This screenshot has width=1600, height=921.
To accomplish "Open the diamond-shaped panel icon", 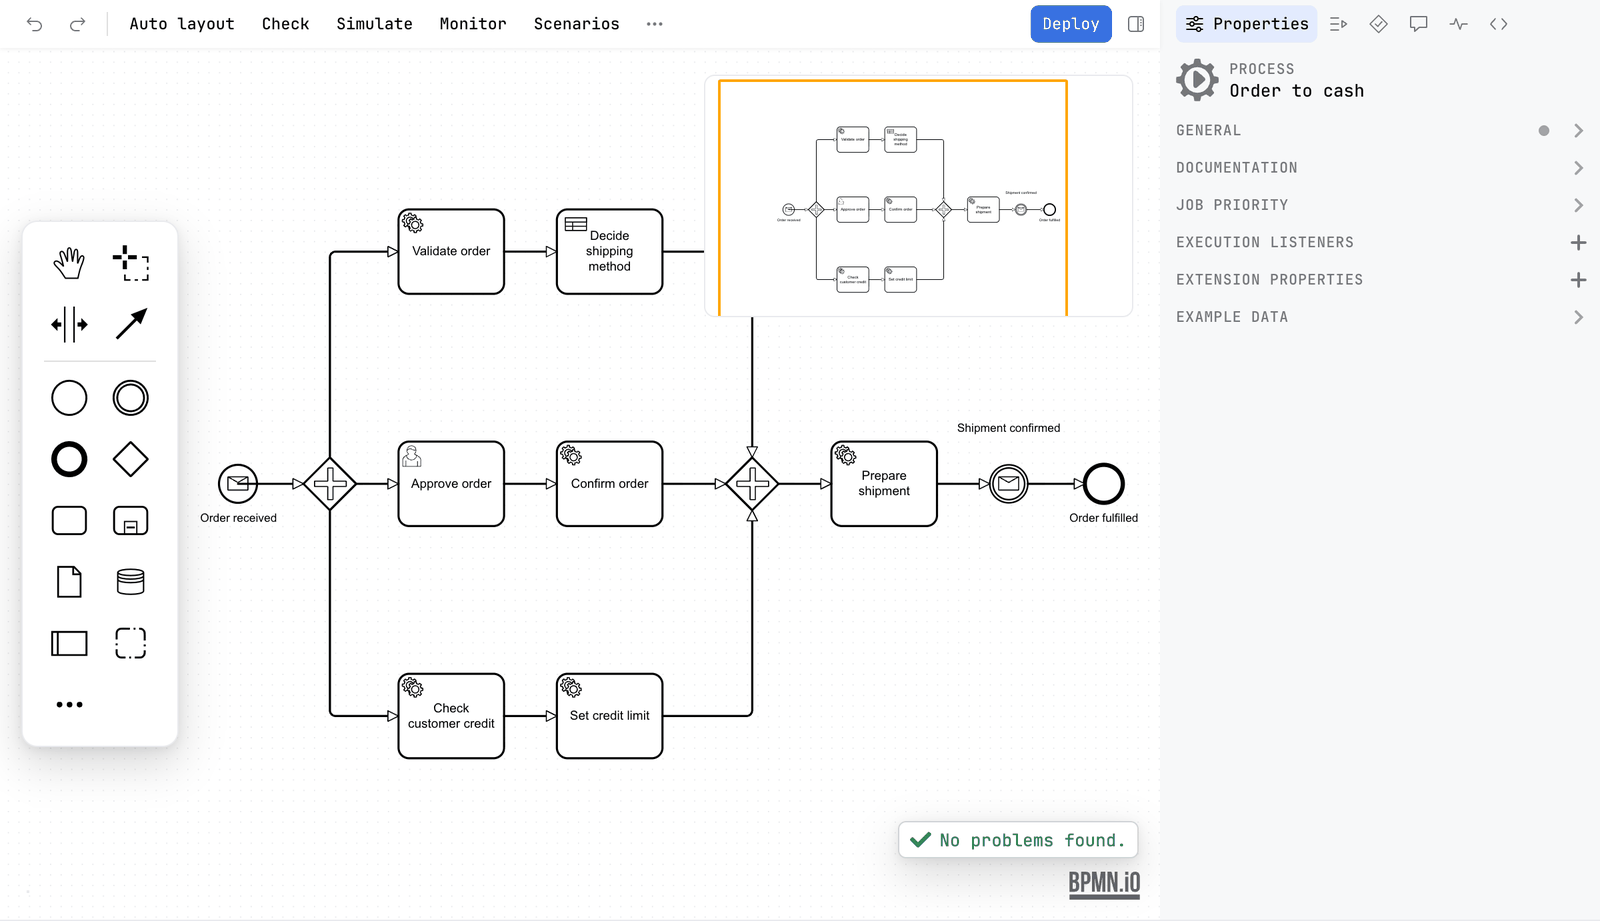I will tap(1378, 24).
